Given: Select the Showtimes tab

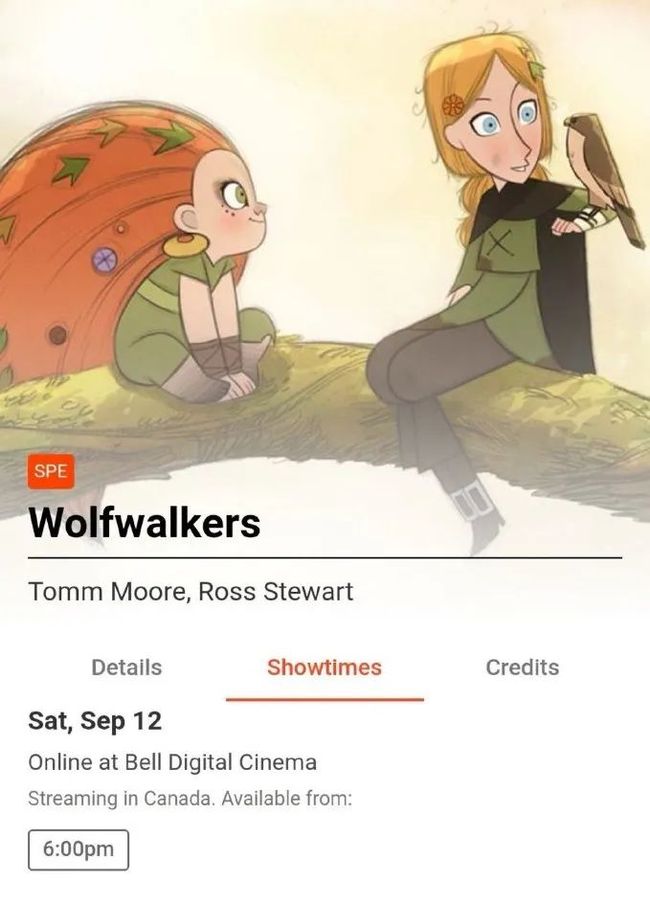Looking at the screenshot, I should pos(324,667).
